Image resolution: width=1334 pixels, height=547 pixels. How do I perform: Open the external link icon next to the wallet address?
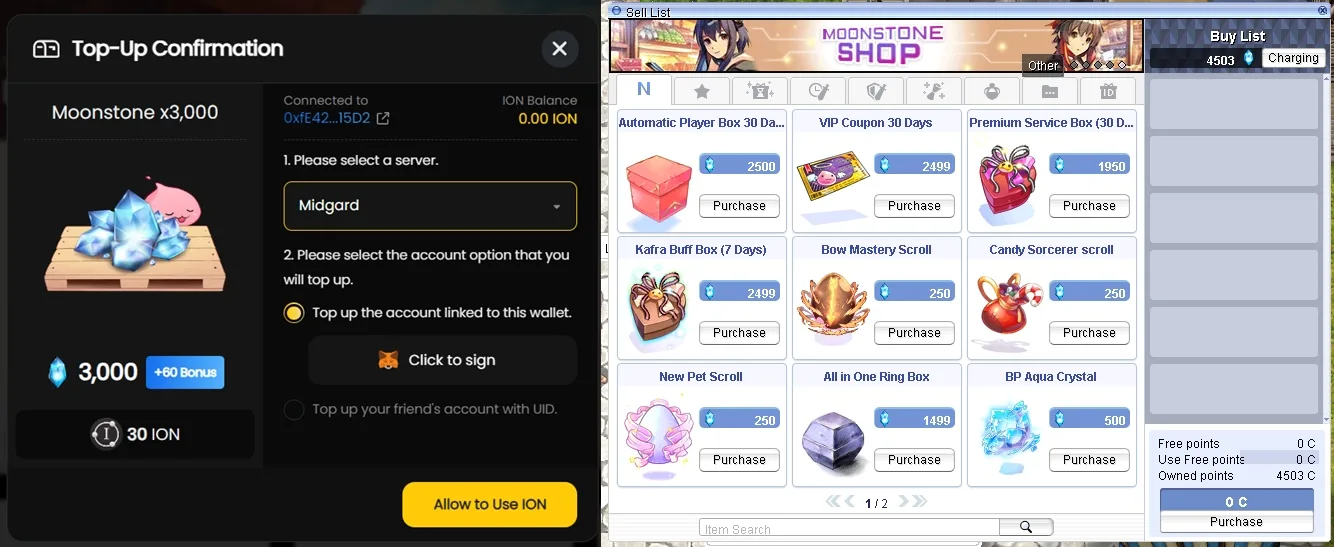coord(382,118)
